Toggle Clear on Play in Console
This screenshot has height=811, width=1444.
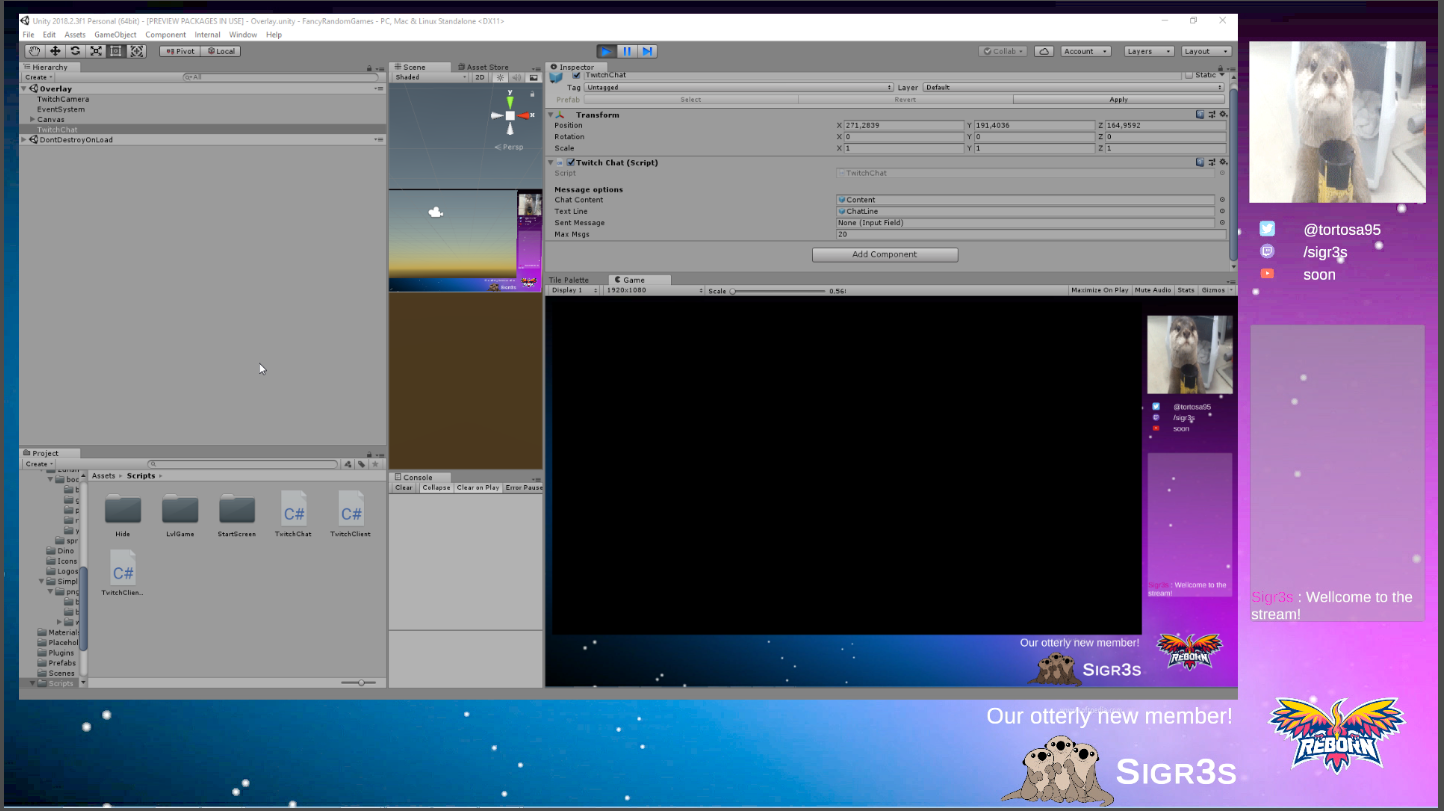[478, 488]
